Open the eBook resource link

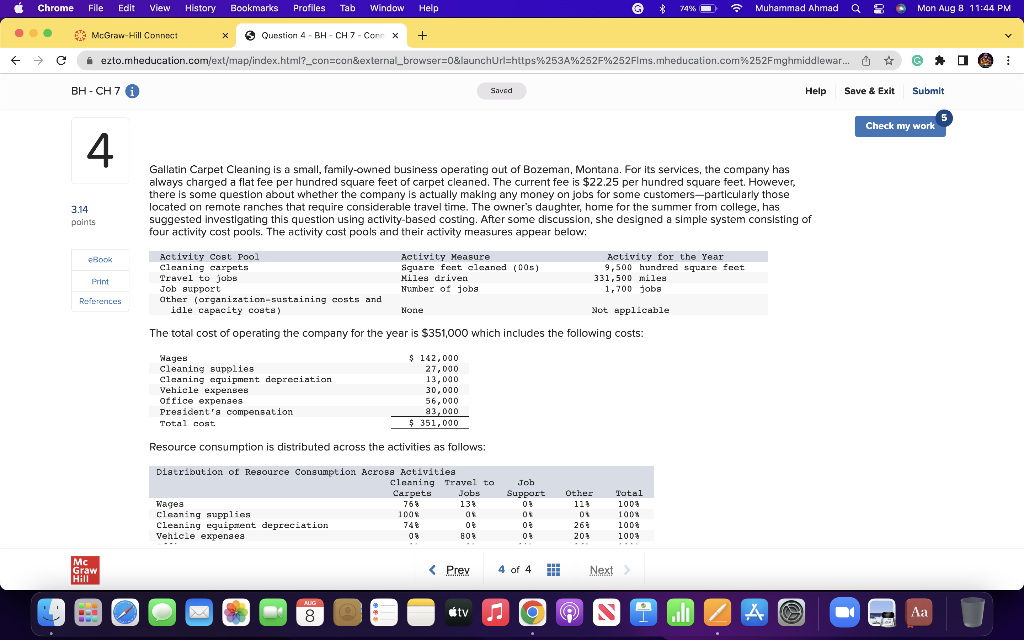coord(100,260)
